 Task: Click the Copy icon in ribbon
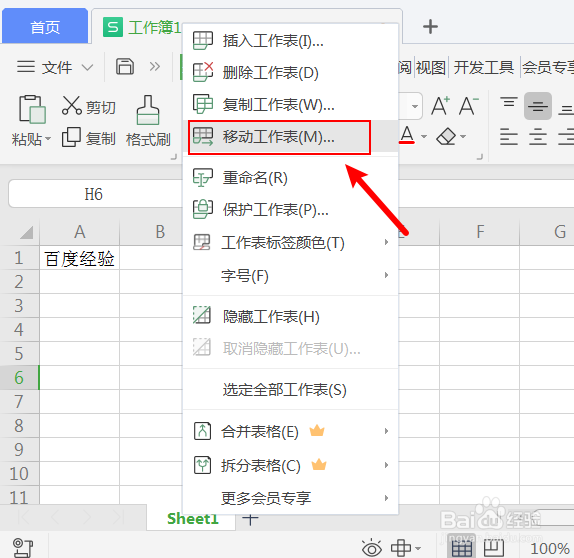tap(71, 137)
